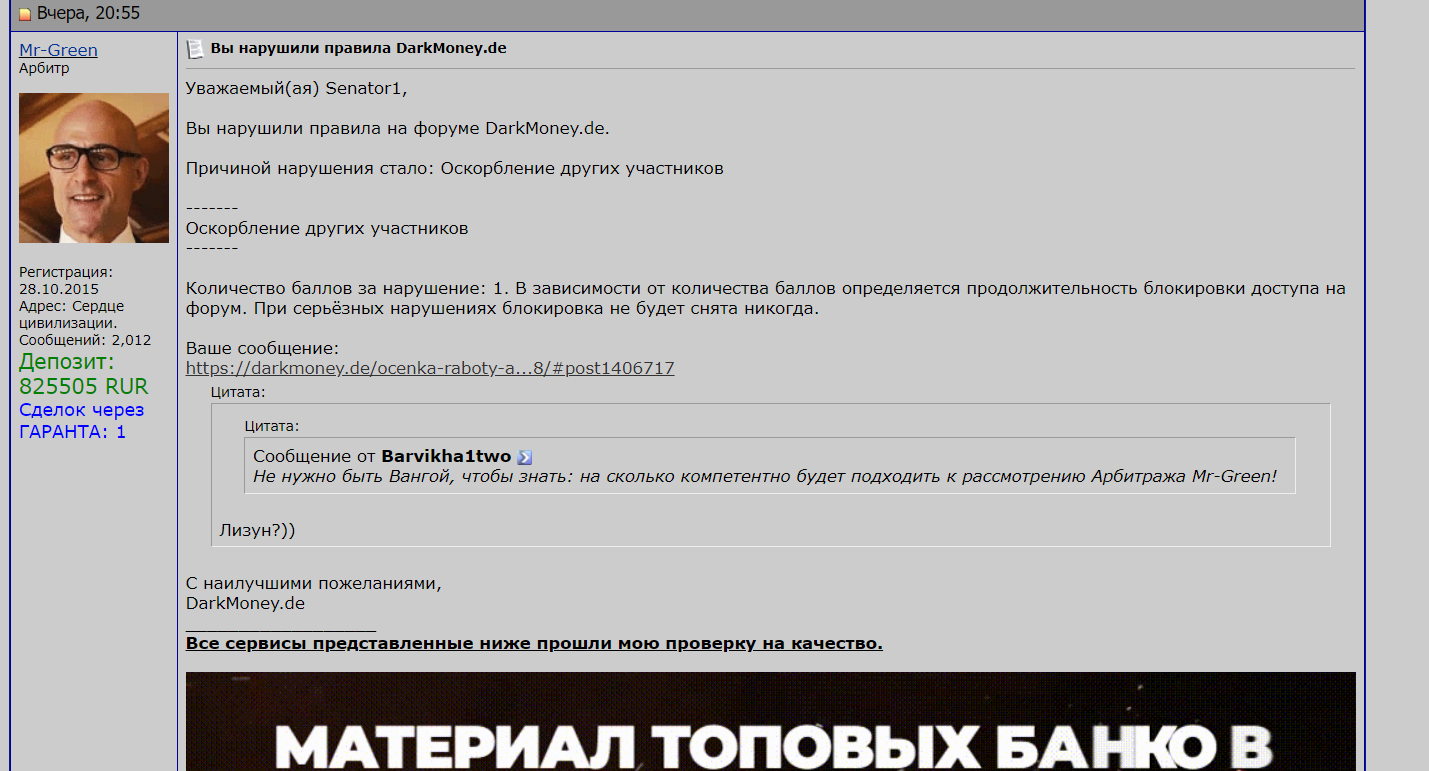Click the 'Адрес: Сердце цивилизации.' text
Screen dimensions: 1429x771
tap(72, 315)
